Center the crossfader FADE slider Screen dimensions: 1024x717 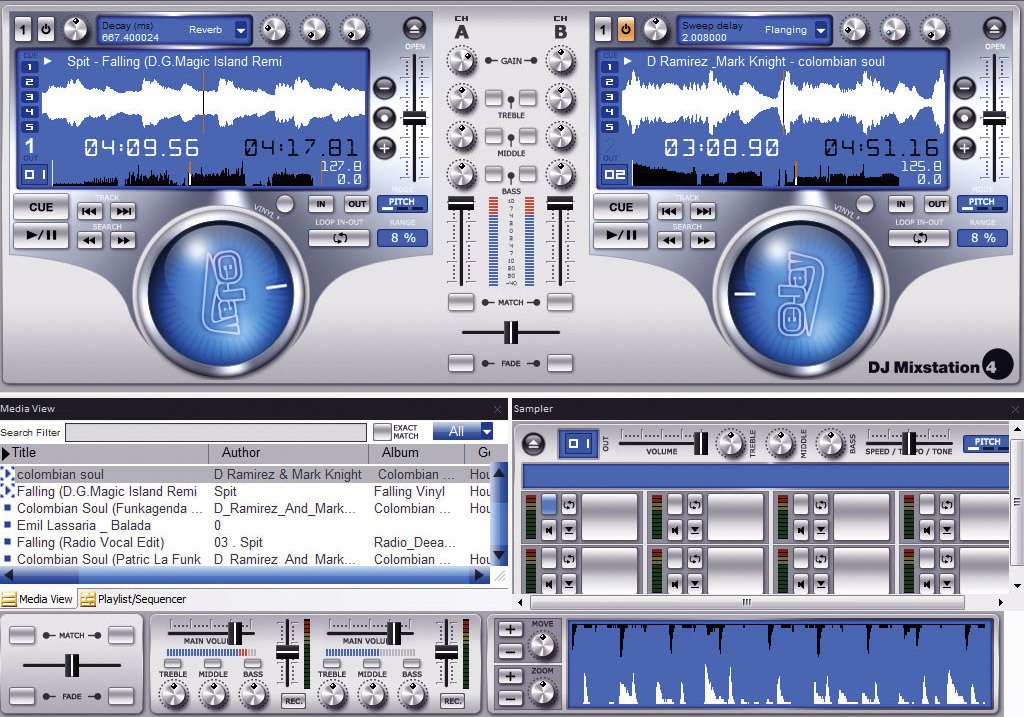(x=512, y=334)
